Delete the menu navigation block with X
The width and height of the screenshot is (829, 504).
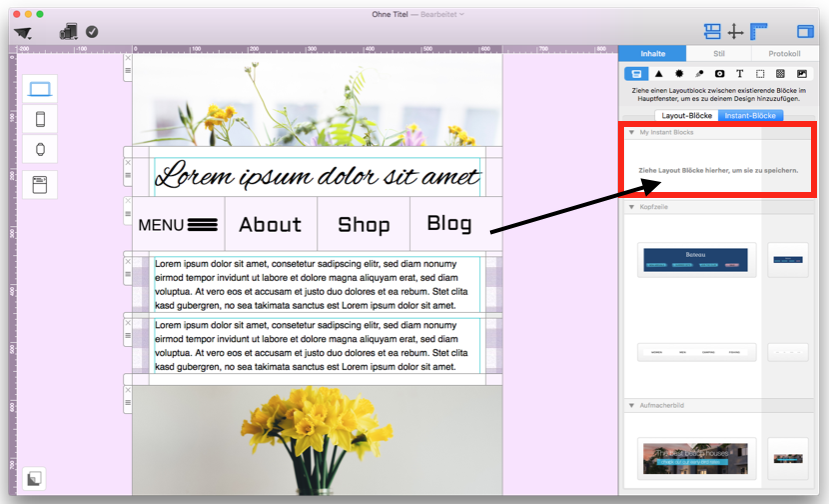point(128,201)
